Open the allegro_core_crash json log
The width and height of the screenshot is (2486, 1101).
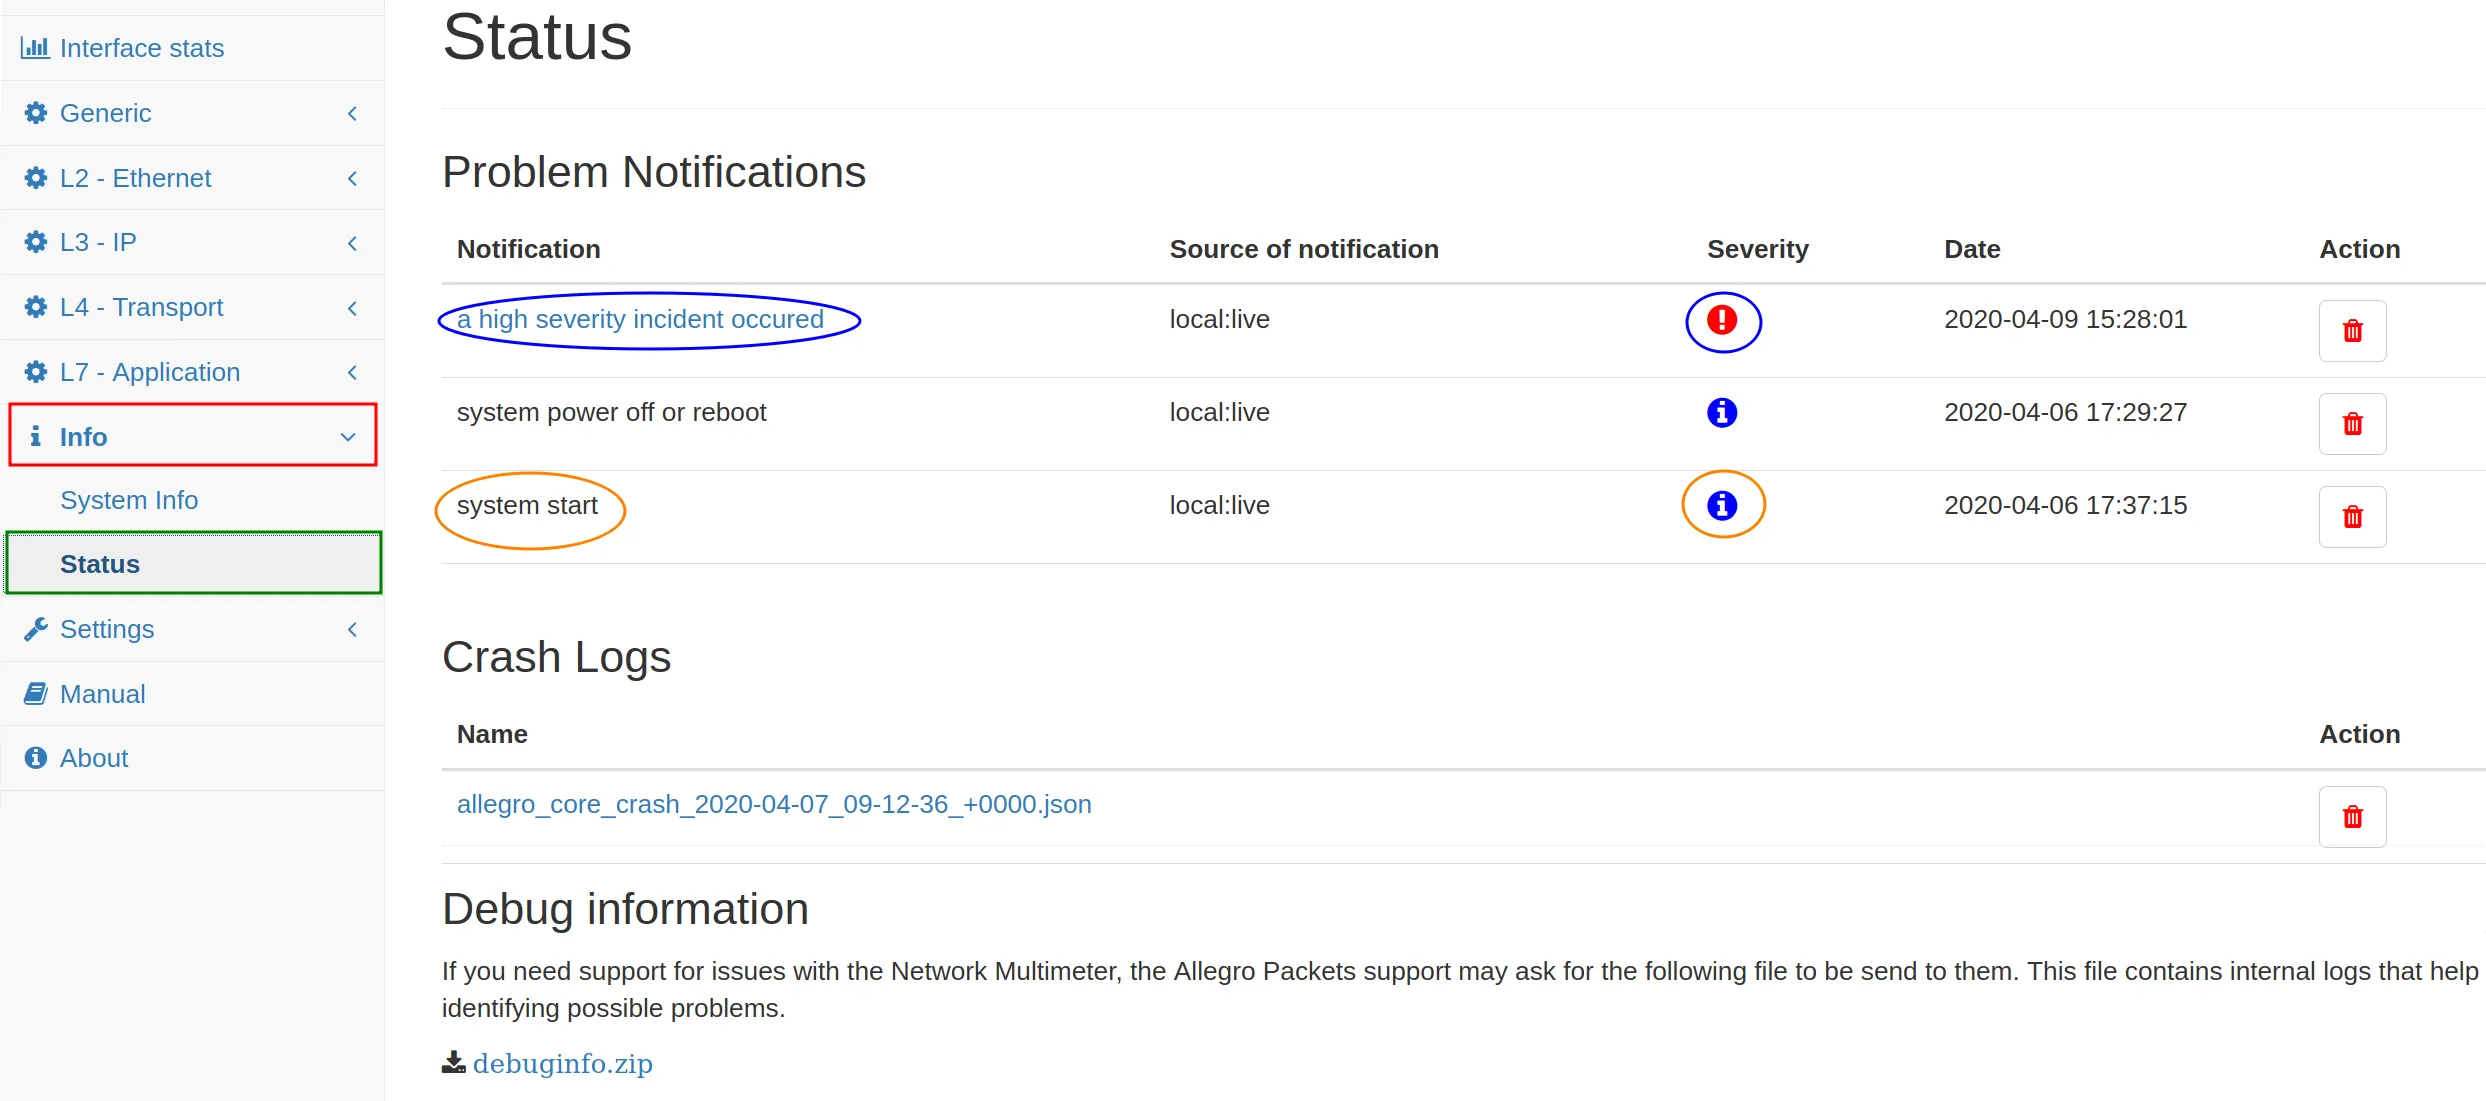(x=773, y=804)
